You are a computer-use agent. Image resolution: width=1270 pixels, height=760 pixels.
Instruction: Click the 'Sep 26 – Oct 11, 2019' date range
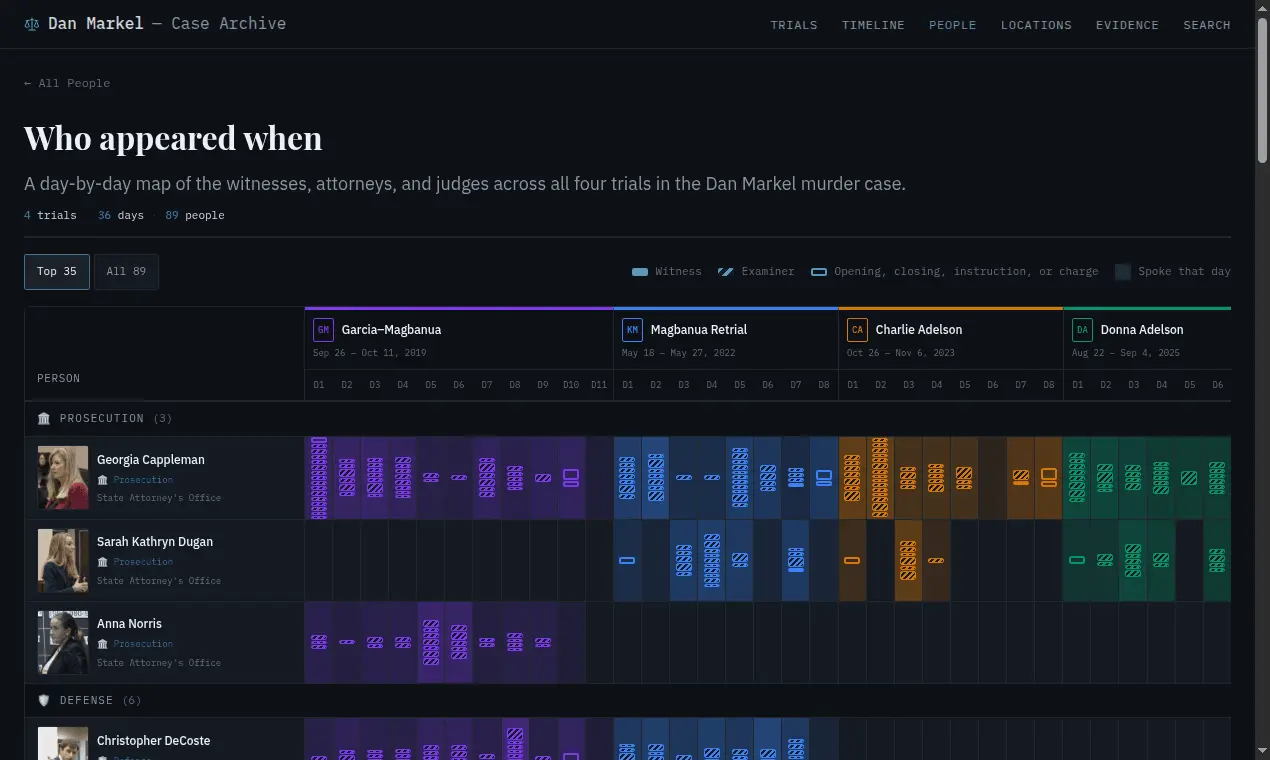click(x=370, y=353)
